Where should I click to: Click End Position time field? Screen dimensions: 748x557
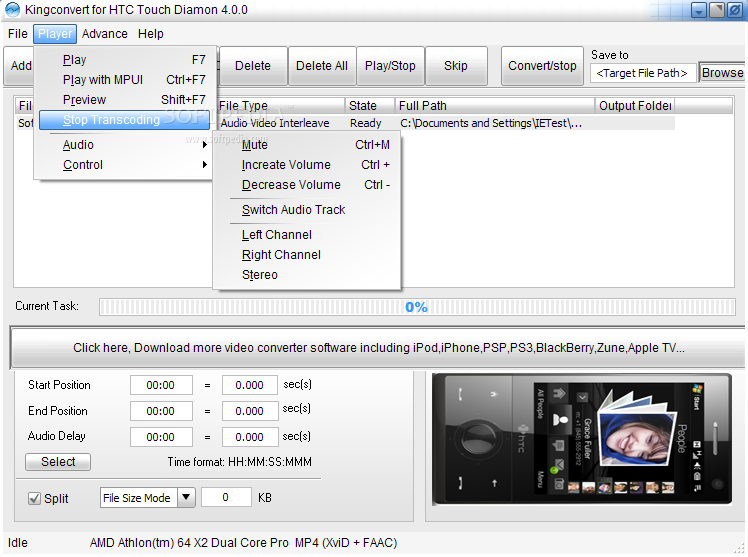click(x=161, y=411)
